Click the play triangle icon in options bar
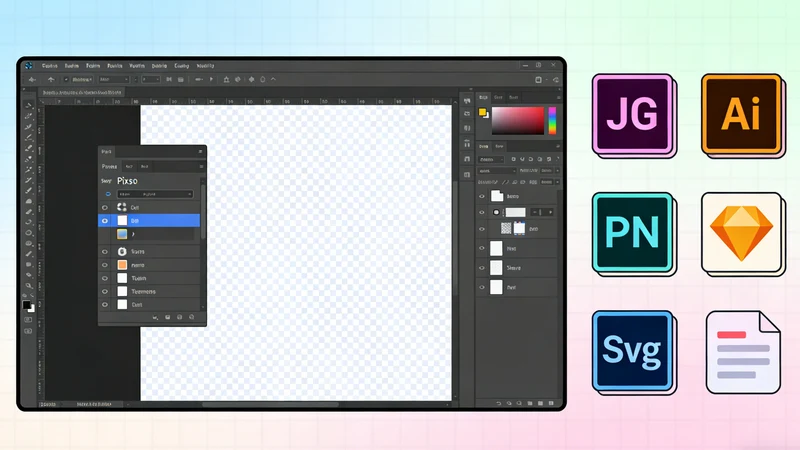 click(211, 80)
